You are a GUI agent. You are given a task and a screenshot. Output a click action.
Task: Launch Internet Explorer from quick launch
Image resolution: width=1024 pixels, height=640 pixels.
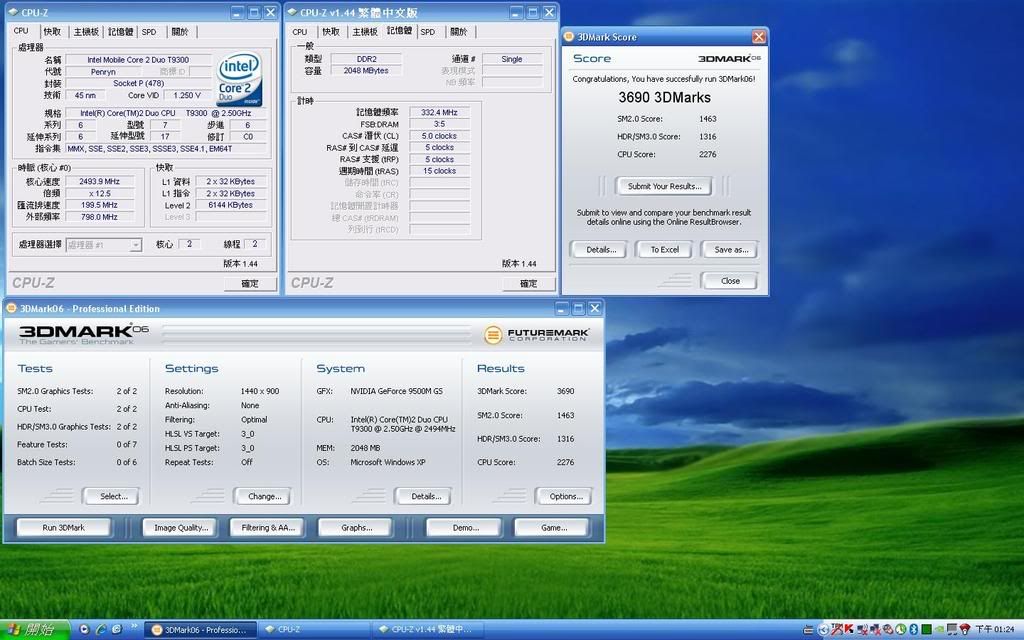pyautogui.click(x=101, y=630)
